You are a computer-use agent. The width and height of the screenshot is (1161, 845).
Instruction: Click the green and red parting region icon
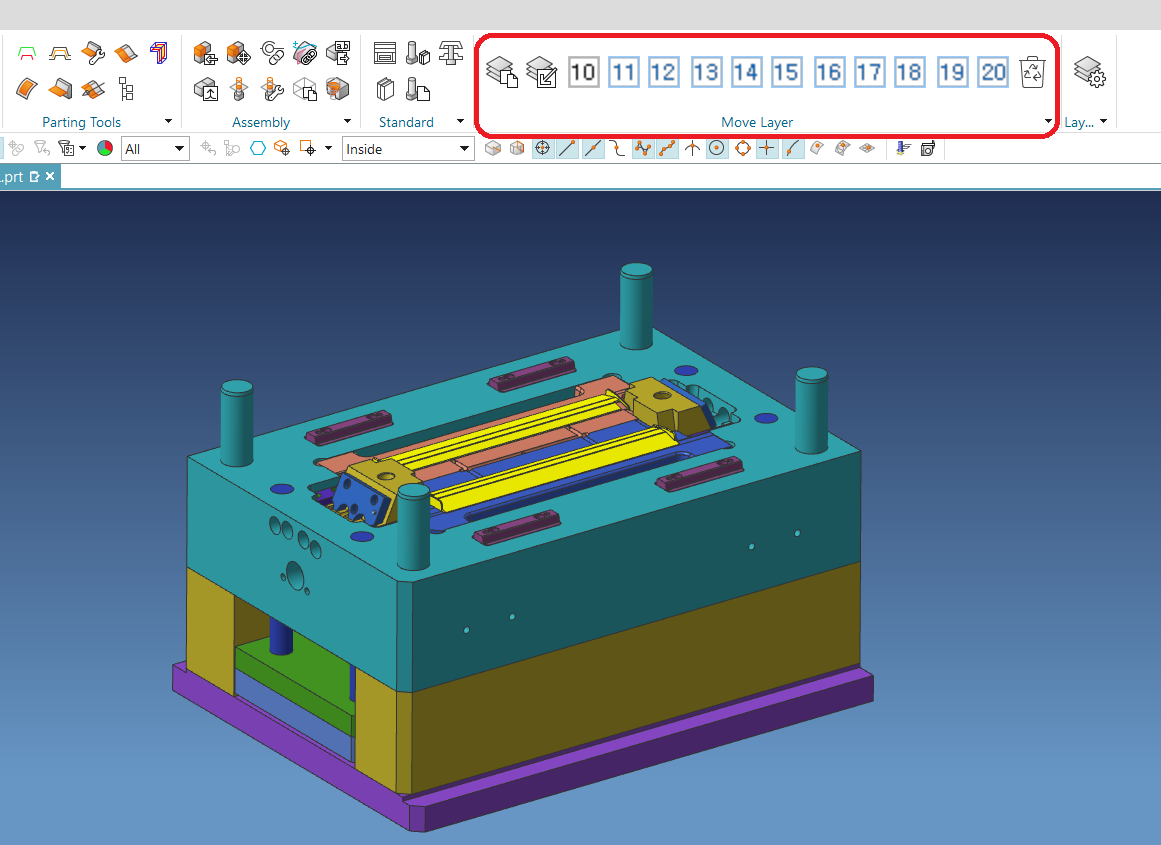click(27, 53)
